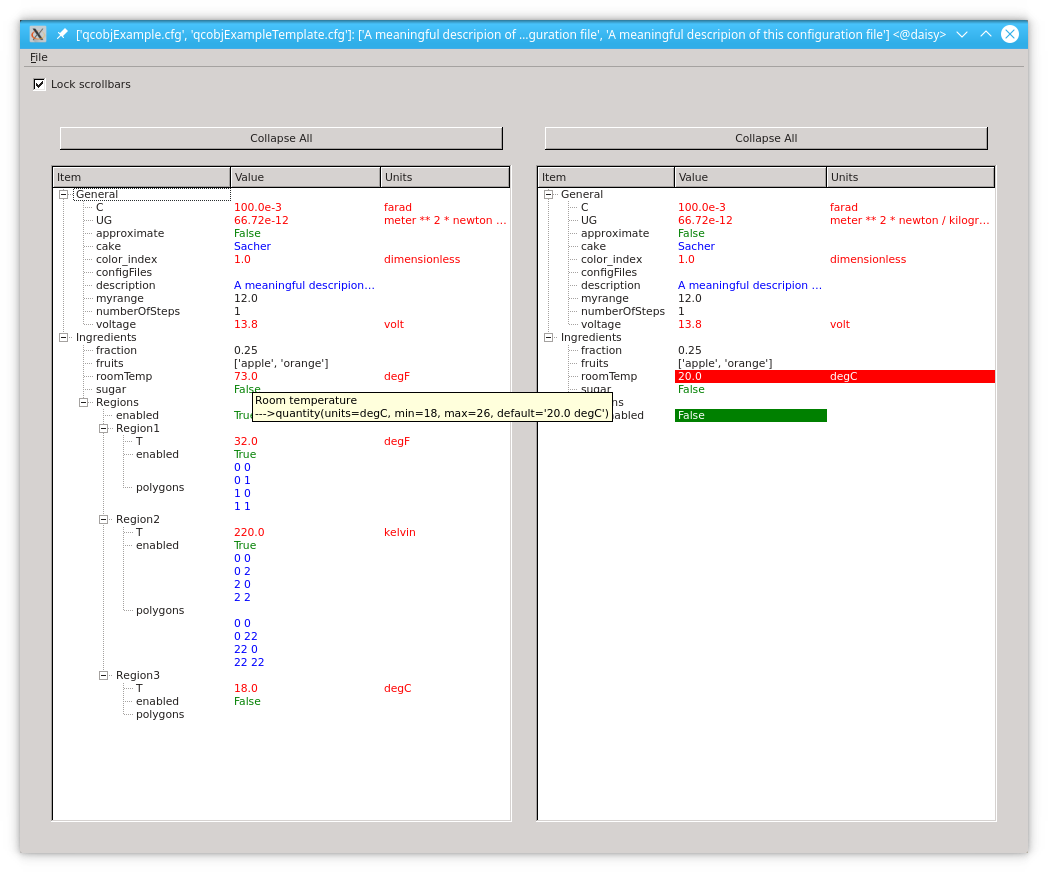The image size is (1048, 873).
Task: Select 'voltage' in left tree
Action: click(116, 324)
